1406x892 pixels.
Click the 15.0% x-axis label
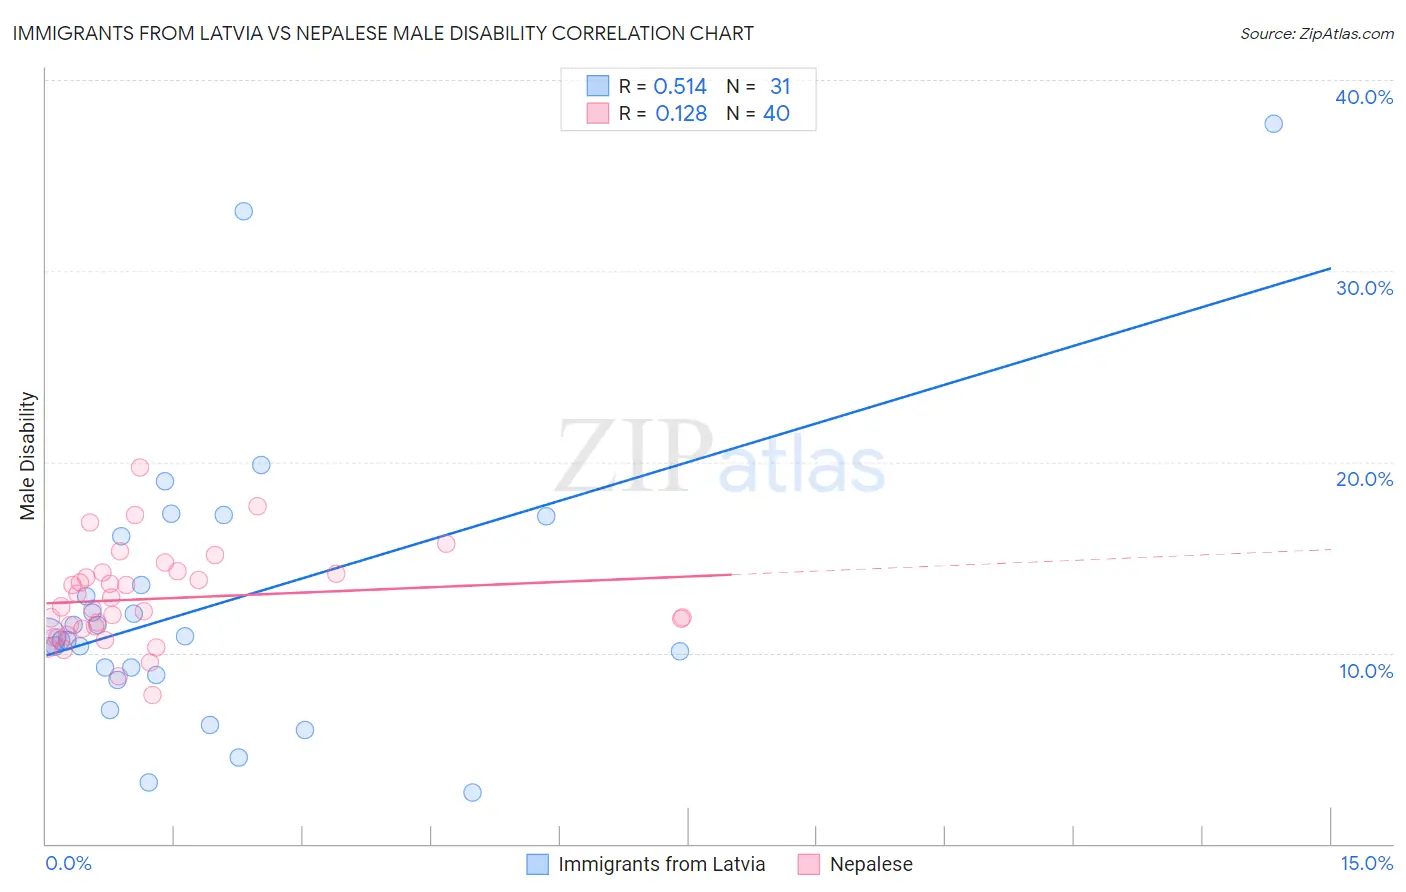coord(1366,863)
